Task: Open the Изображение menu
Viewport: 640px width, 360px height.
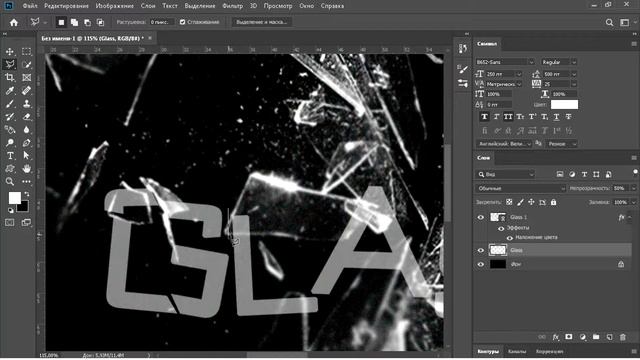Action: (114, 6)
